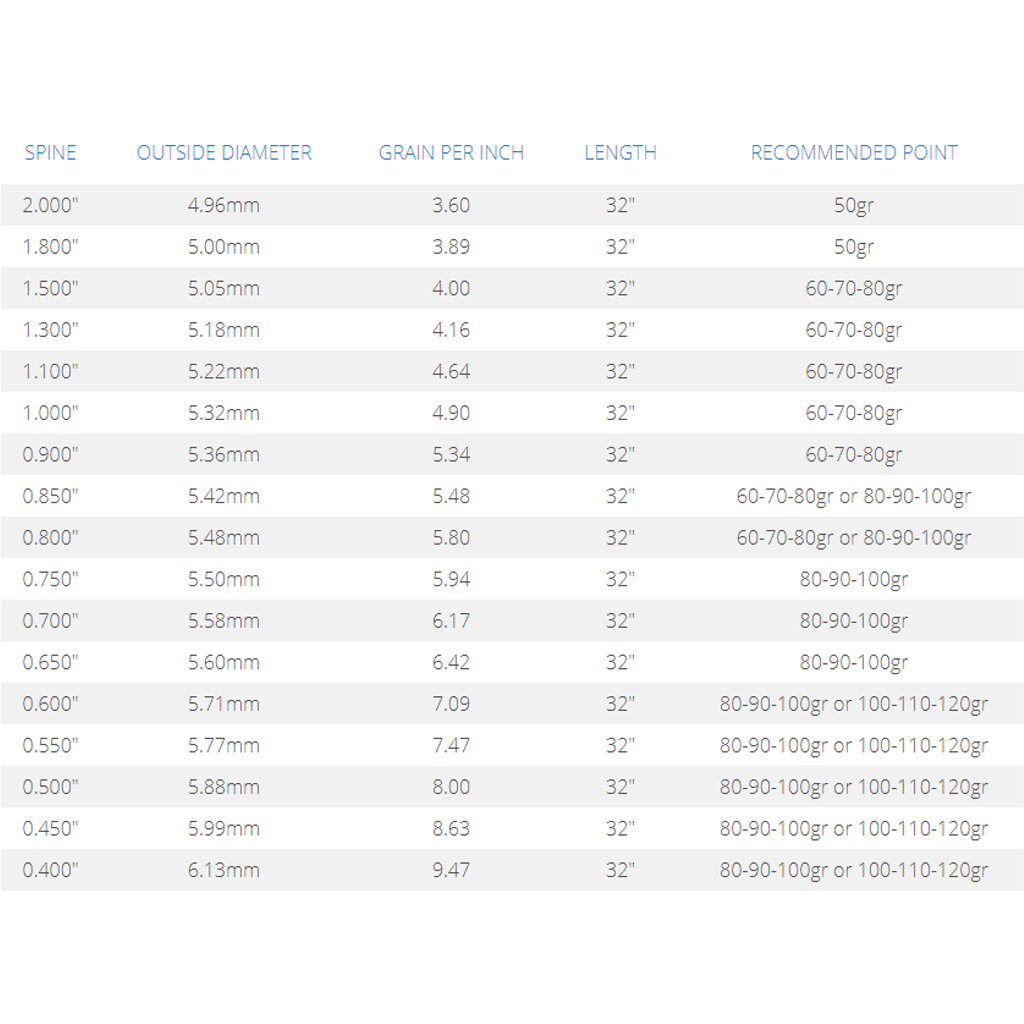
Task: Select the 1.500" spine cell
Action: click(x=50, y=288)
